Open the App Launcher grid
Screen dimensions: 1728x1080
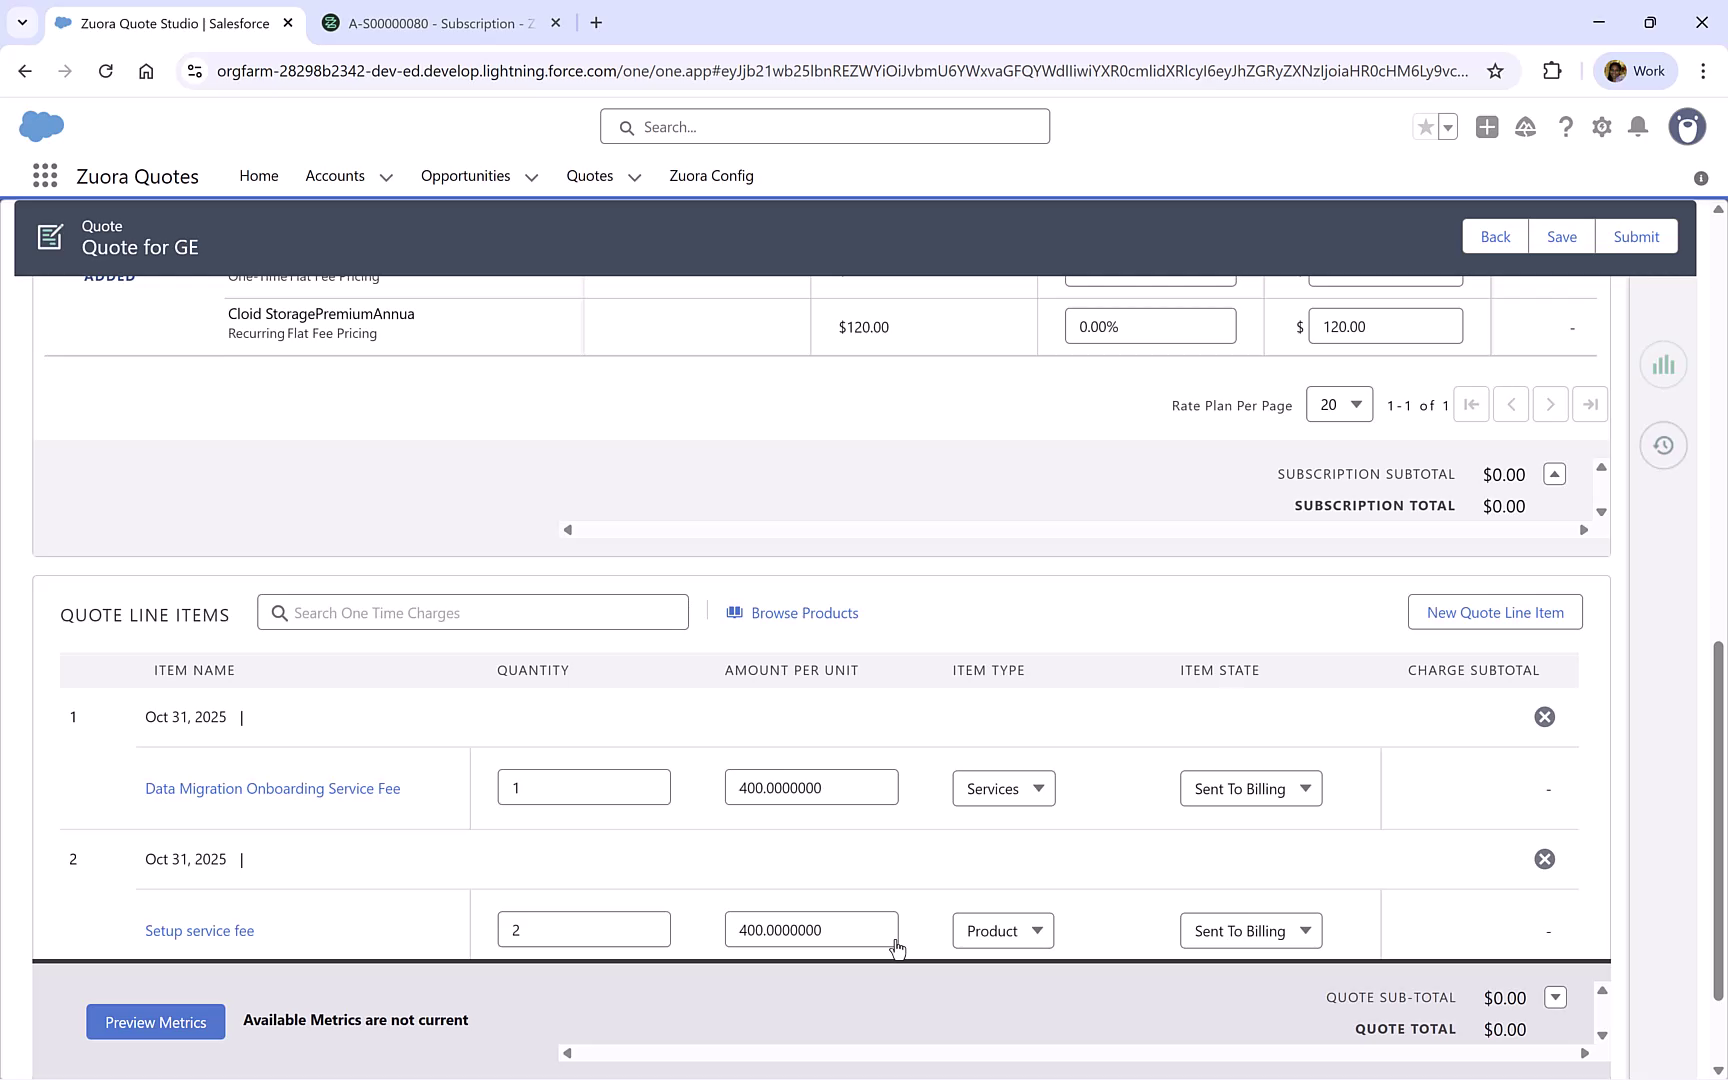(x=44, y=175)
